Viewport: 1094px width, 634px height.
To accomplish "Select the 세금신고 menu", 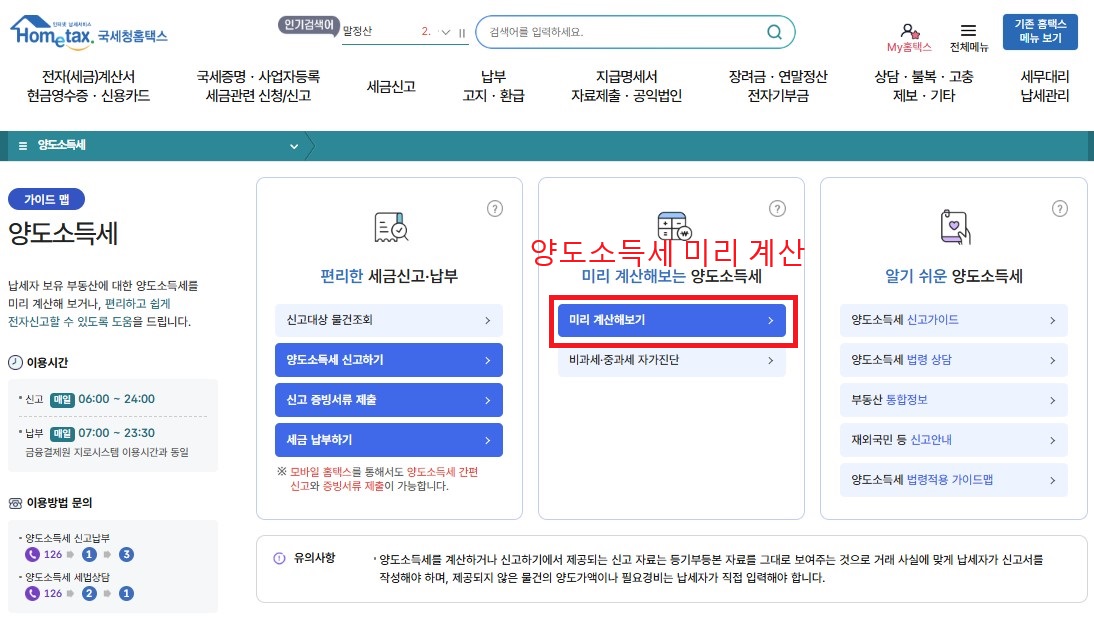I will click(x=391, y=85).
